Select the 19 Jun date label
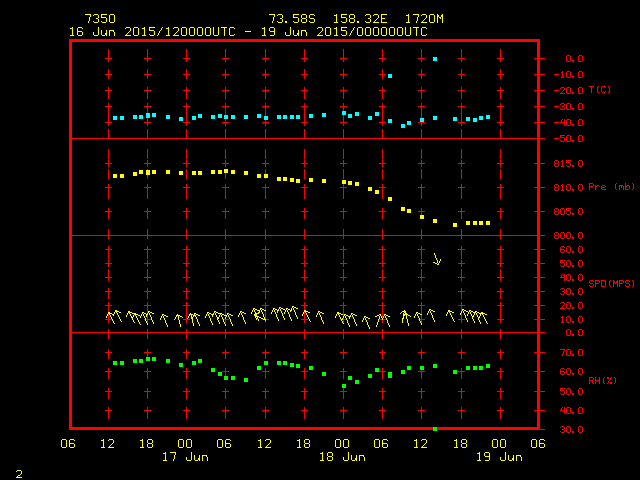Screen dimensions: 640x480 click(x=498, y=457)
